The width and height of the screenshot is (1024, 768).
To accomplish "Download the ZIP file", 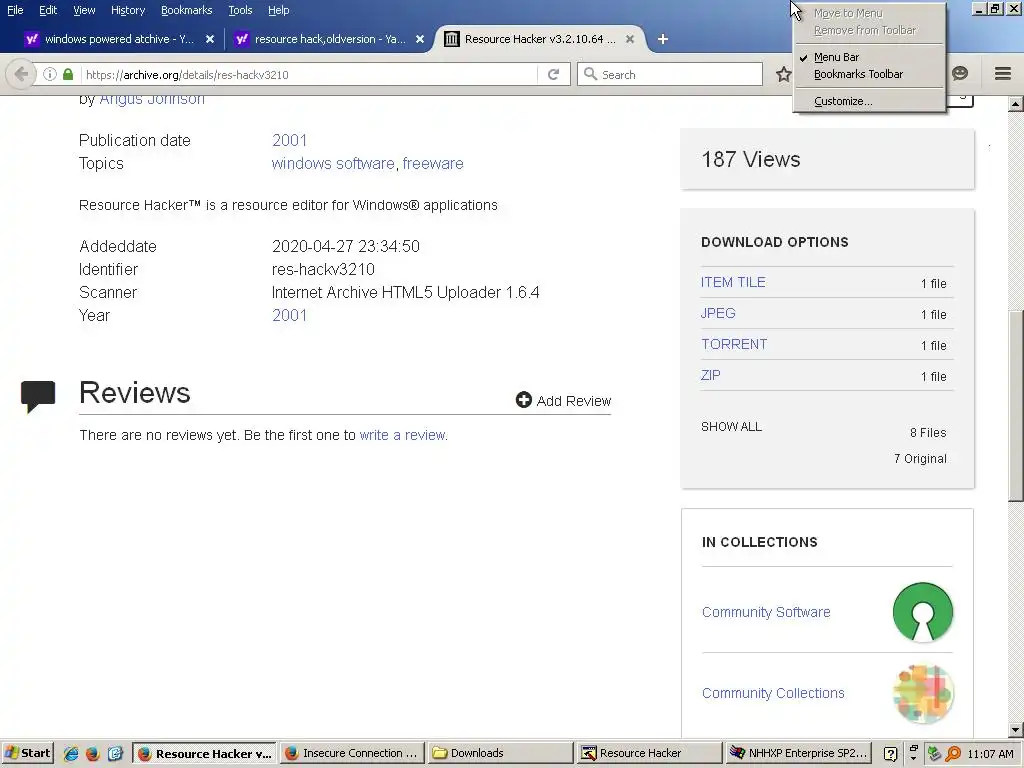I will pyautogui.click(x=711, y=376).
